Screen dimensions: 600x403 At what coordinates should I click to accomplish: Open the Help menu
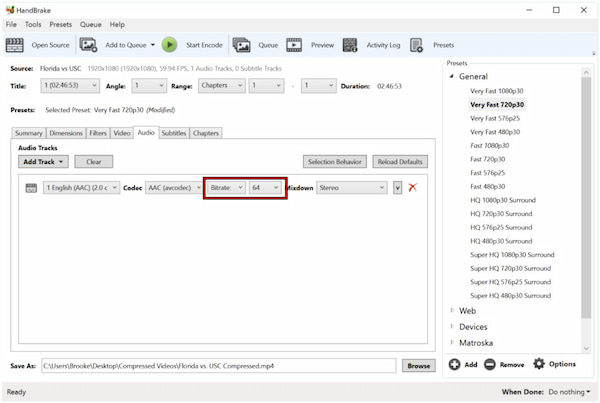(x=117, y=24)
